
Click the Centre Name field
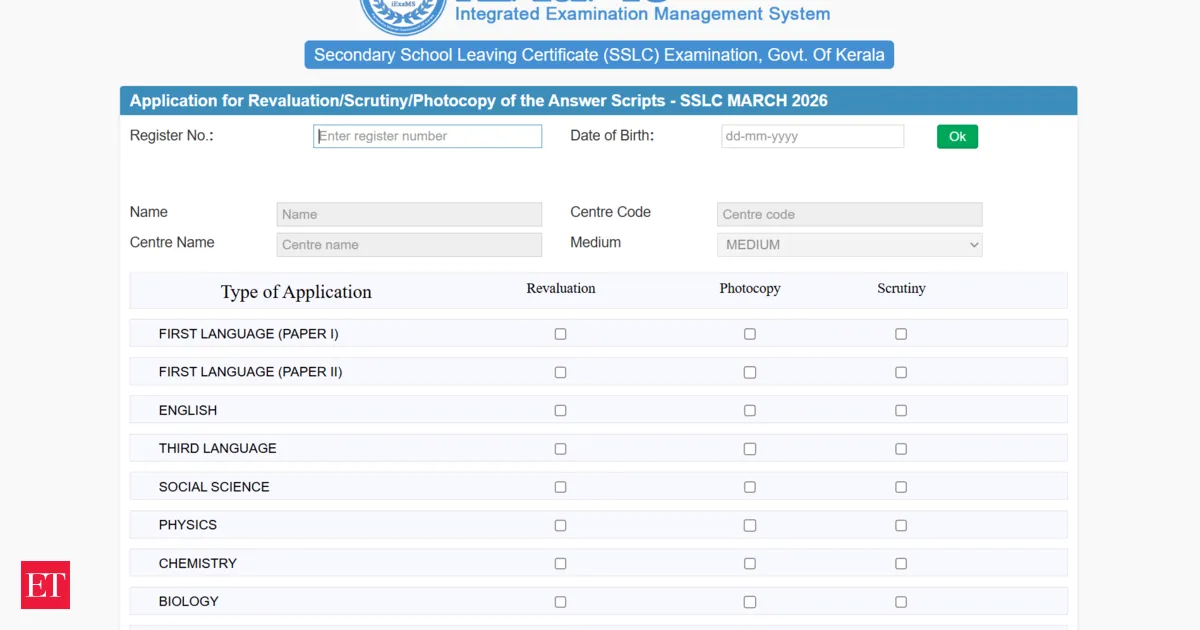[409, 244]
